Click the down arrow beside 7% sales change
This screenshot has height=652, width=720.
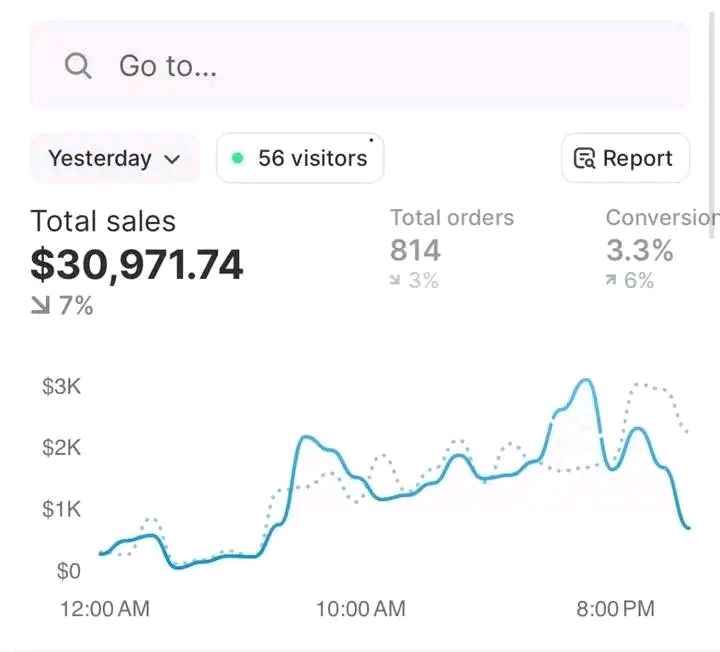tap(40, 307)
